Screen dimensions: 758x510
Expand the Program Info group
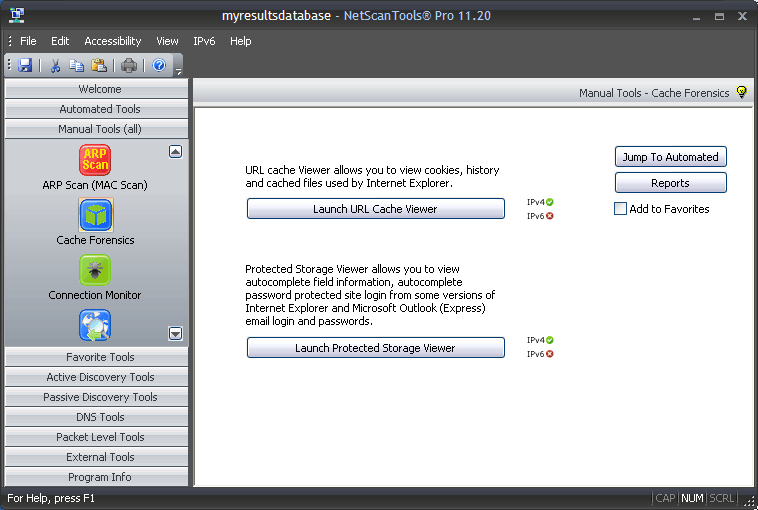click(x=97, y=477)
